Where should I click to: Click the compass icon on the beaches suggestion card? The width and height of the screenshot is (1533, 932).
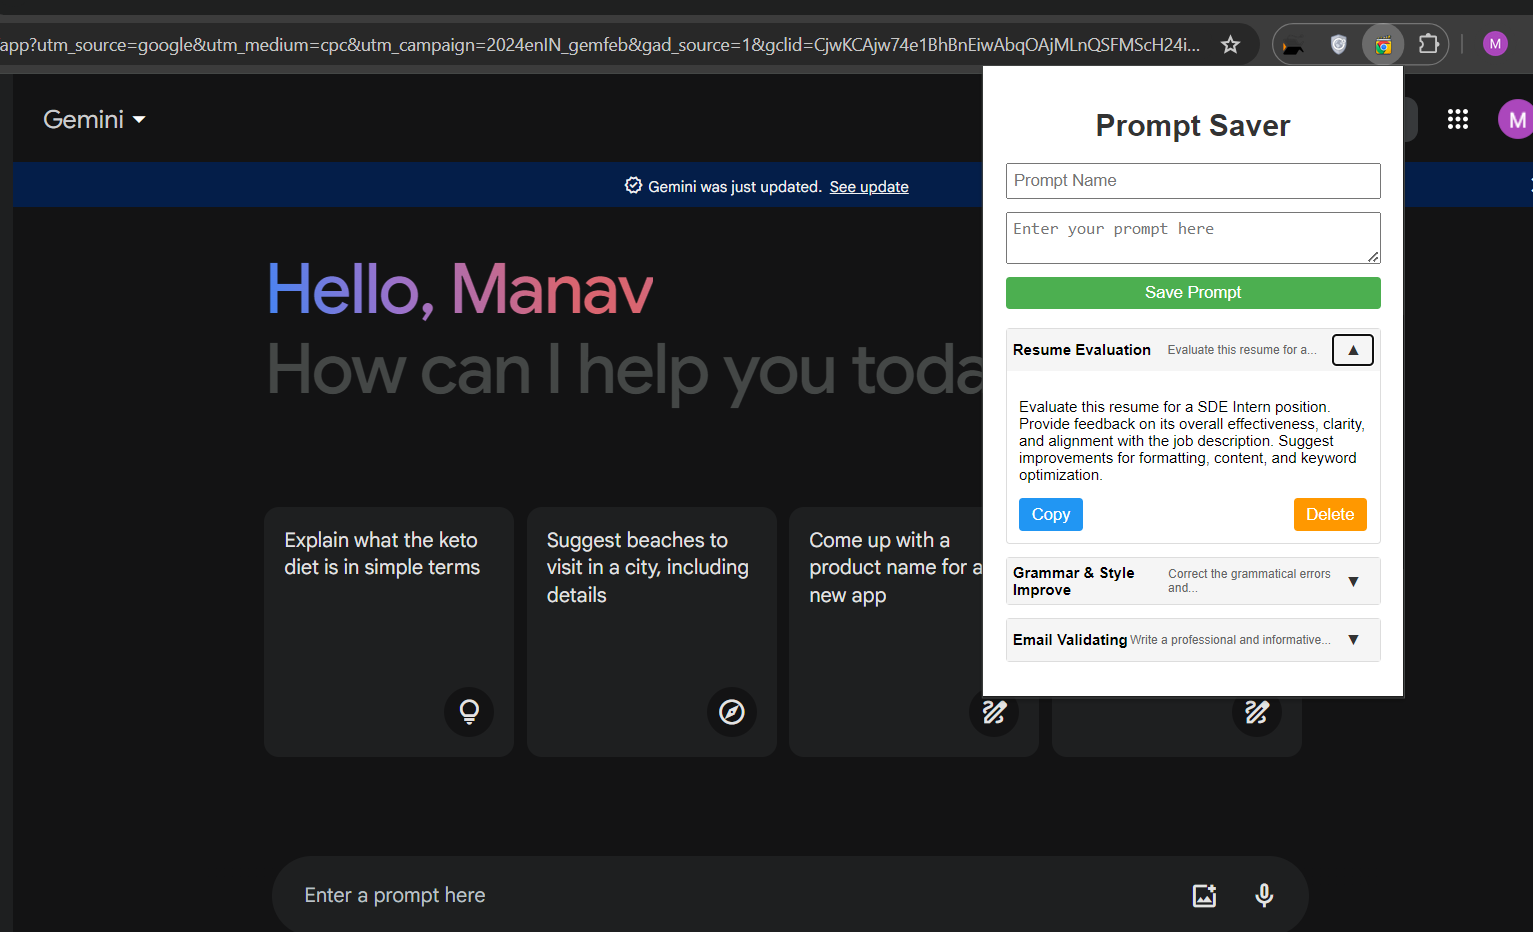tap(731, 712)
